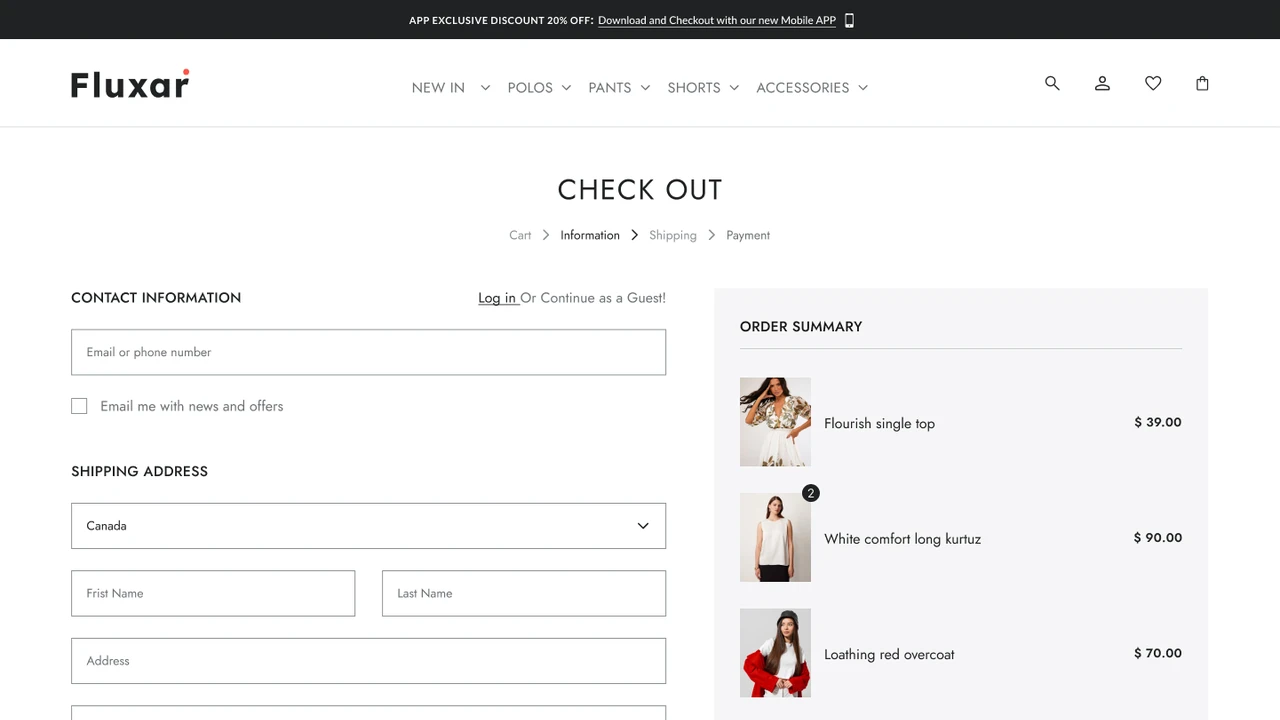Expand the POLOS menu chevron

pos(566,88)
